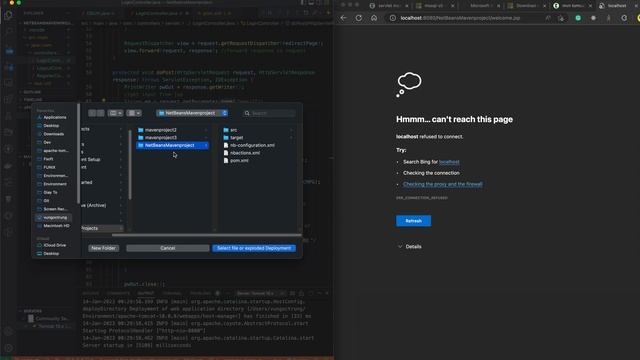
Task: Open the NetBeansMavenproject path popup
Action: click(192, 113)
